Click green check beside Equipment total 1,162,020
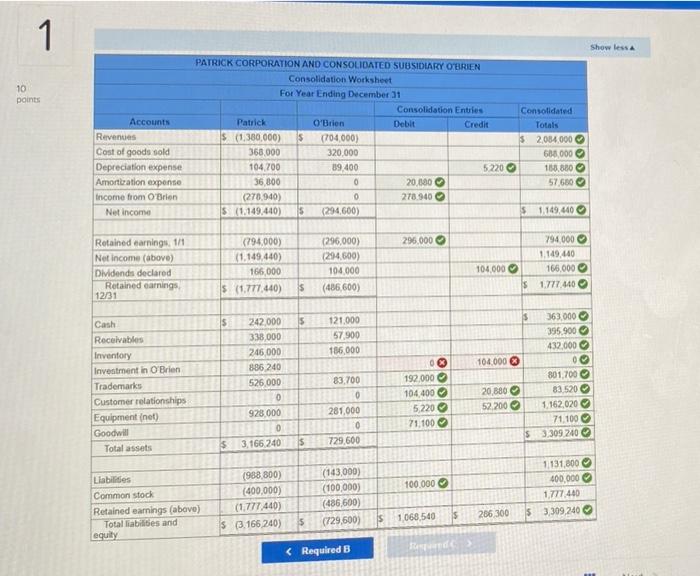This screenshot has height=576, width=700. click(585, 404)
